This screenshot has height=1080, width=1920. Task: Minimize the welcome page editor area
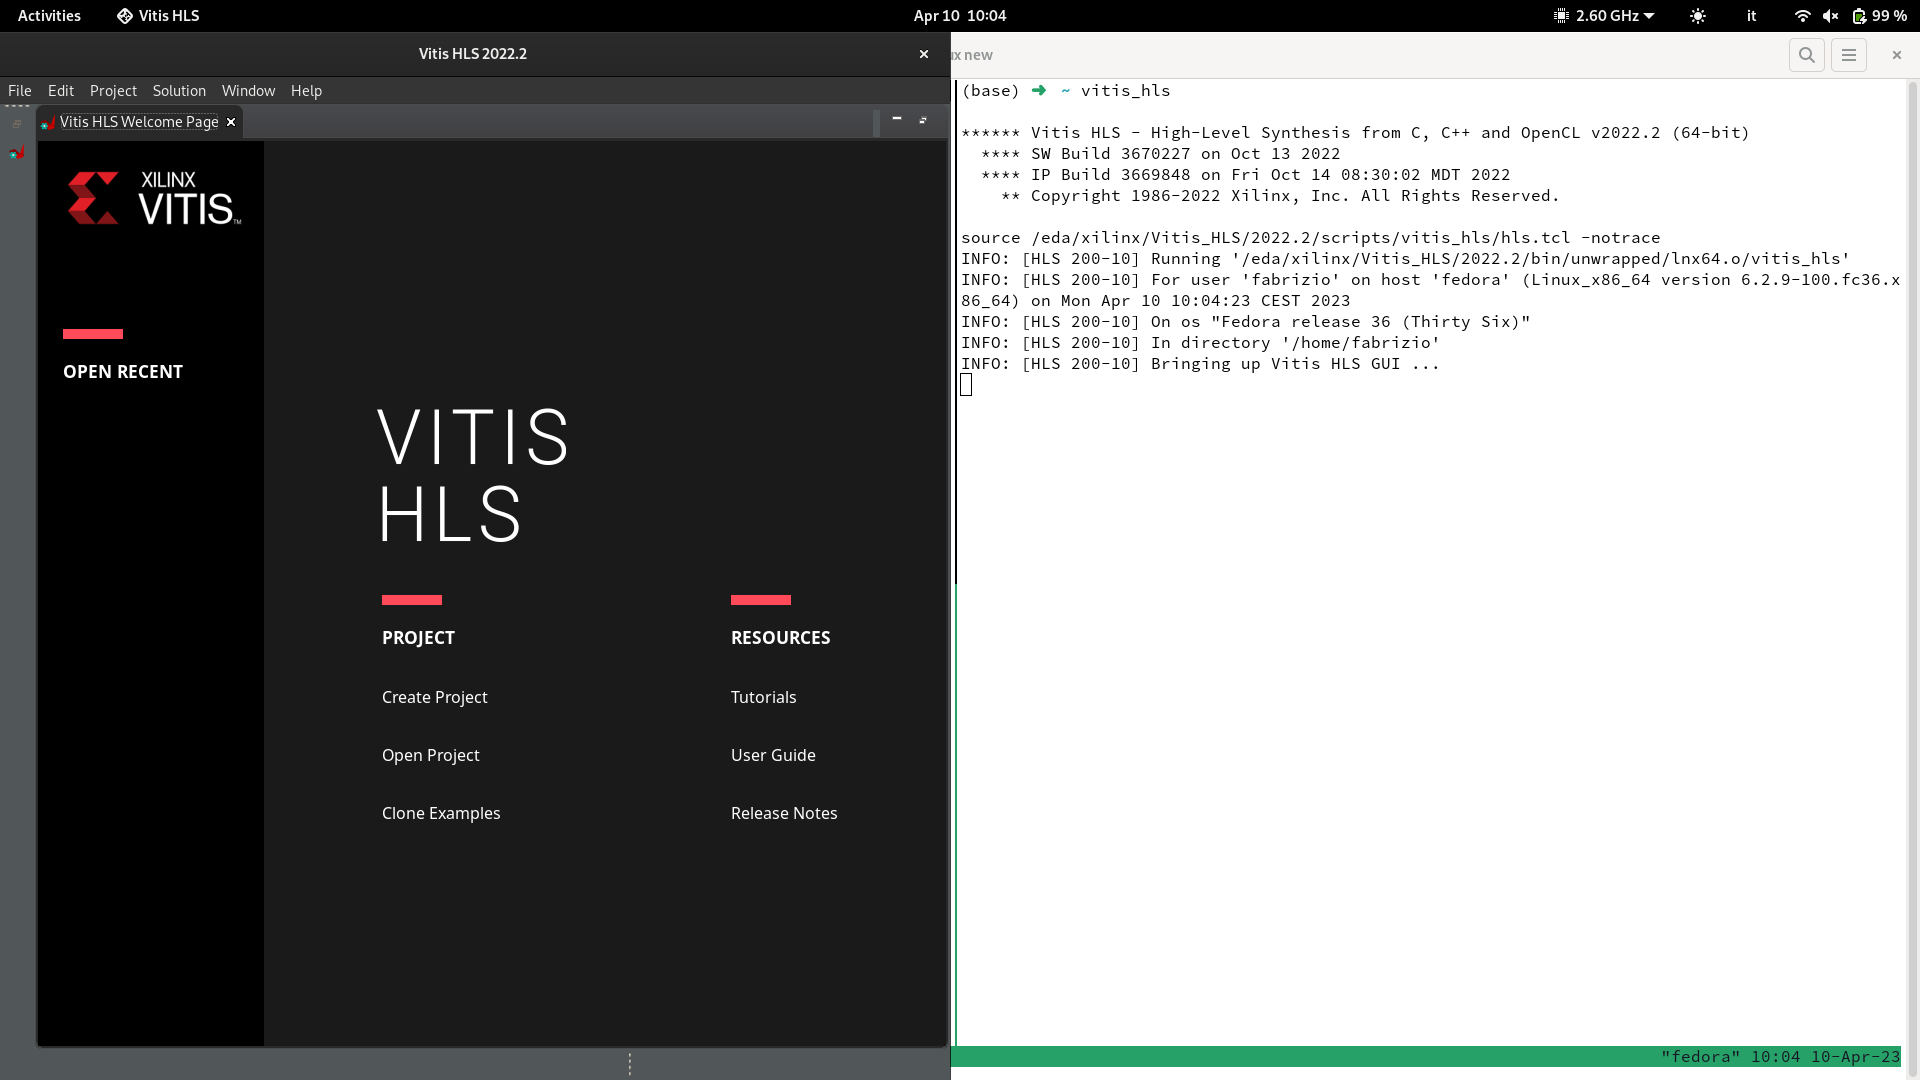point(897,119)
